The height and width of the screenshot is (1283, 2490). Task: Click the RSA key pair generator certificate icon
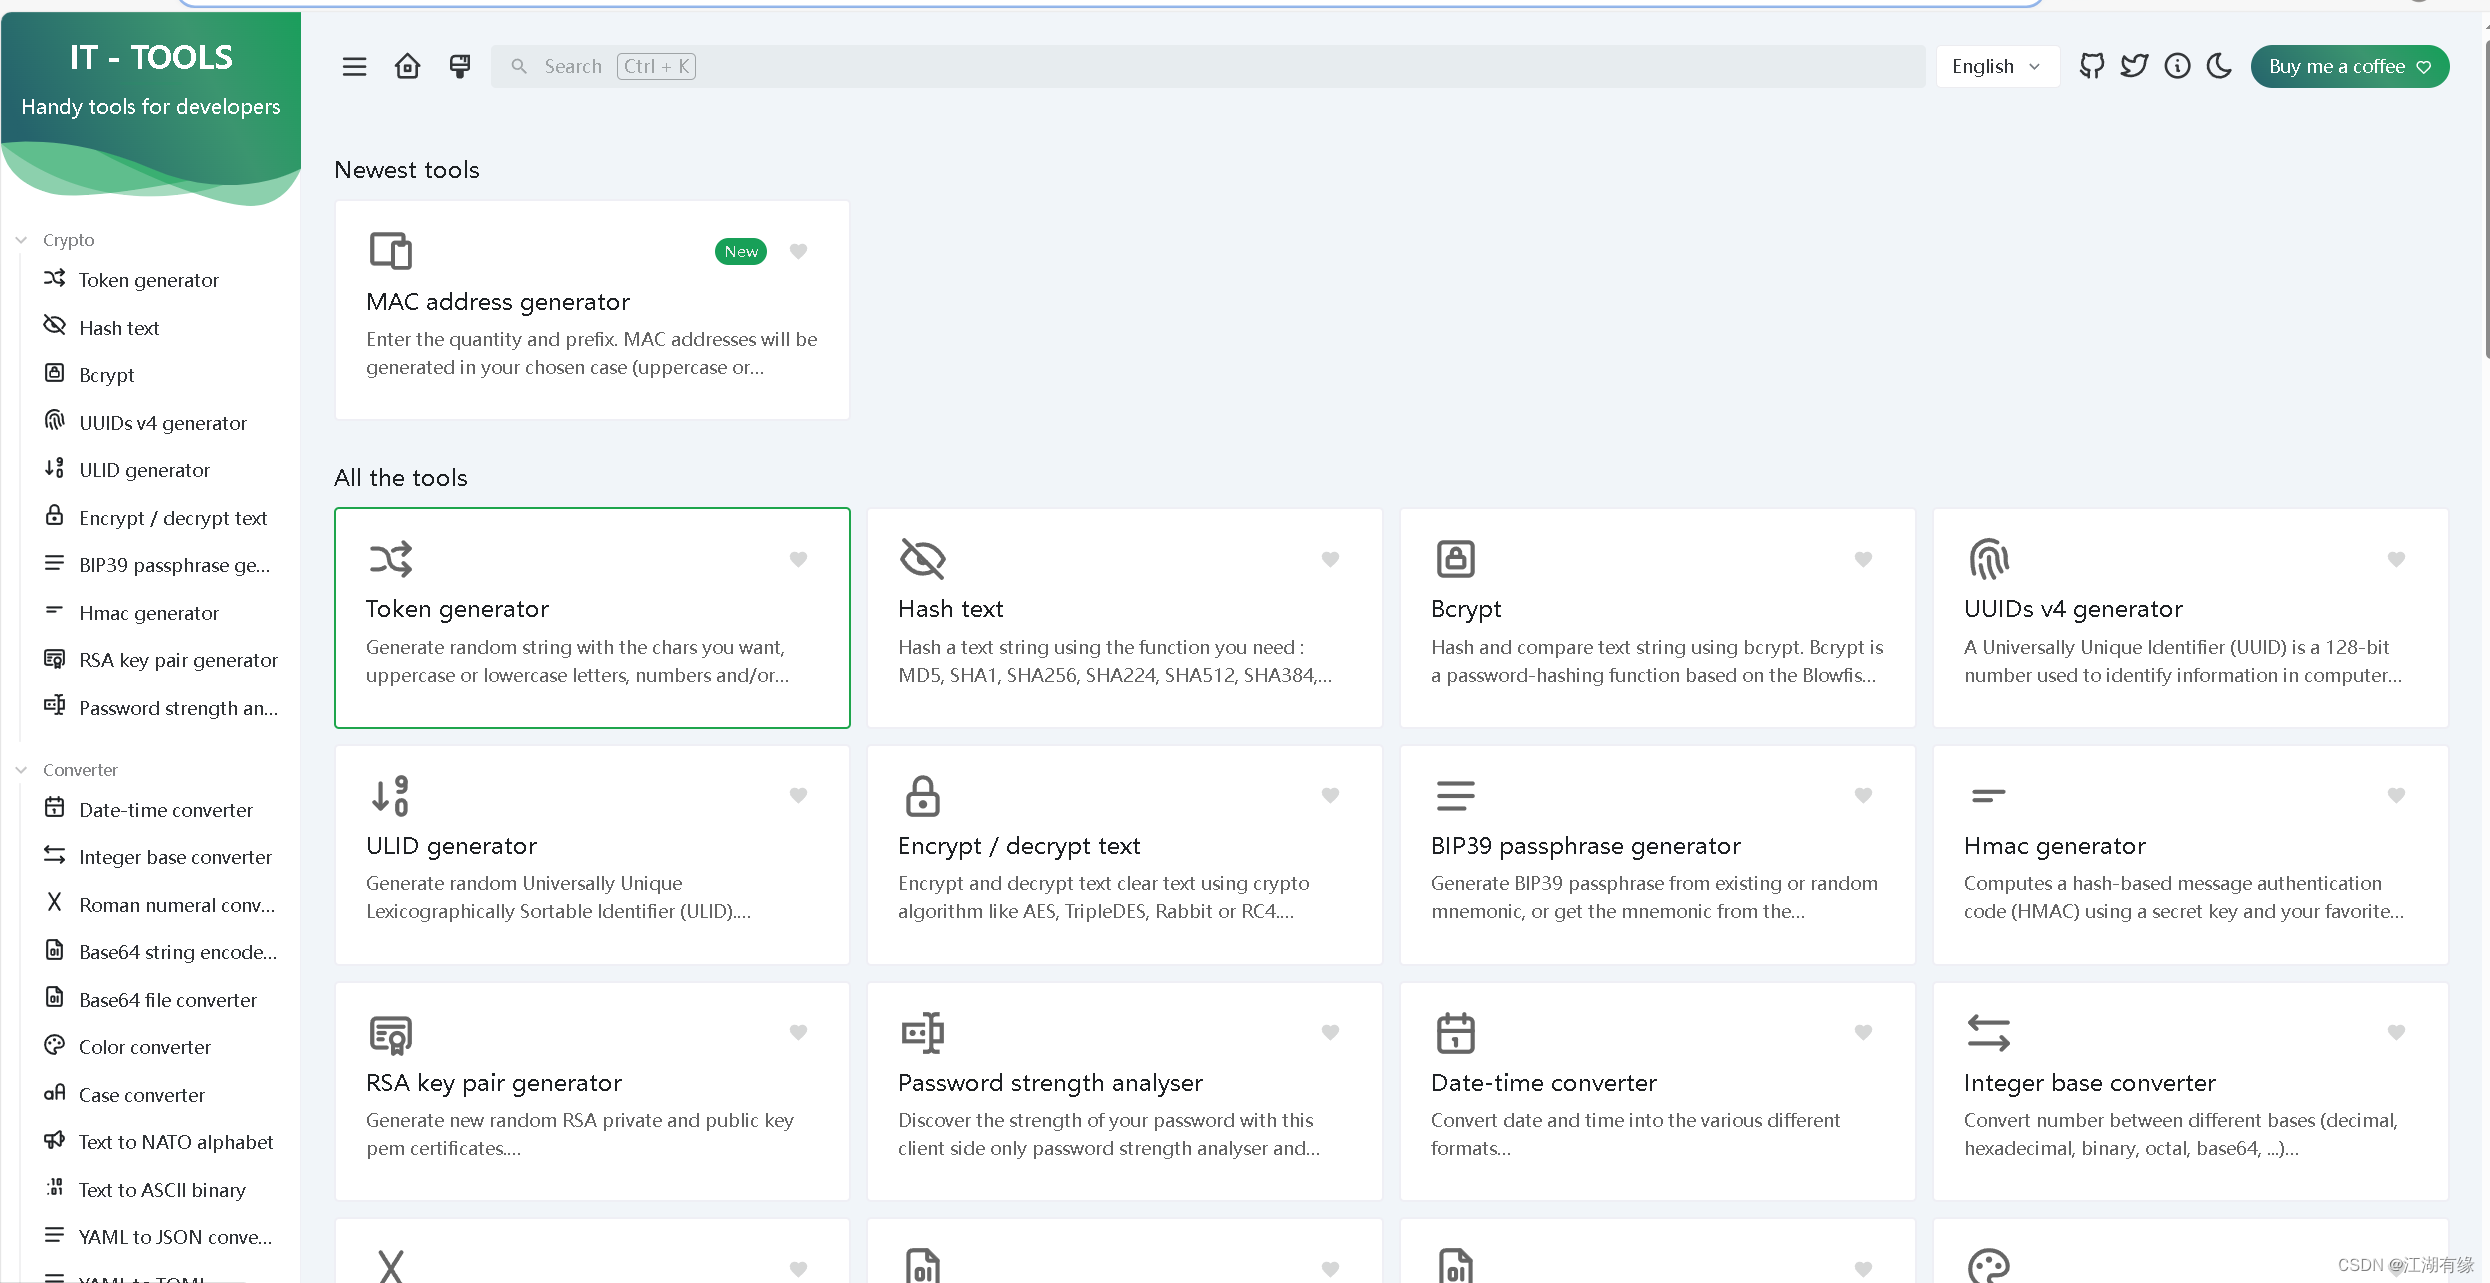click(x=390, y=1034)
